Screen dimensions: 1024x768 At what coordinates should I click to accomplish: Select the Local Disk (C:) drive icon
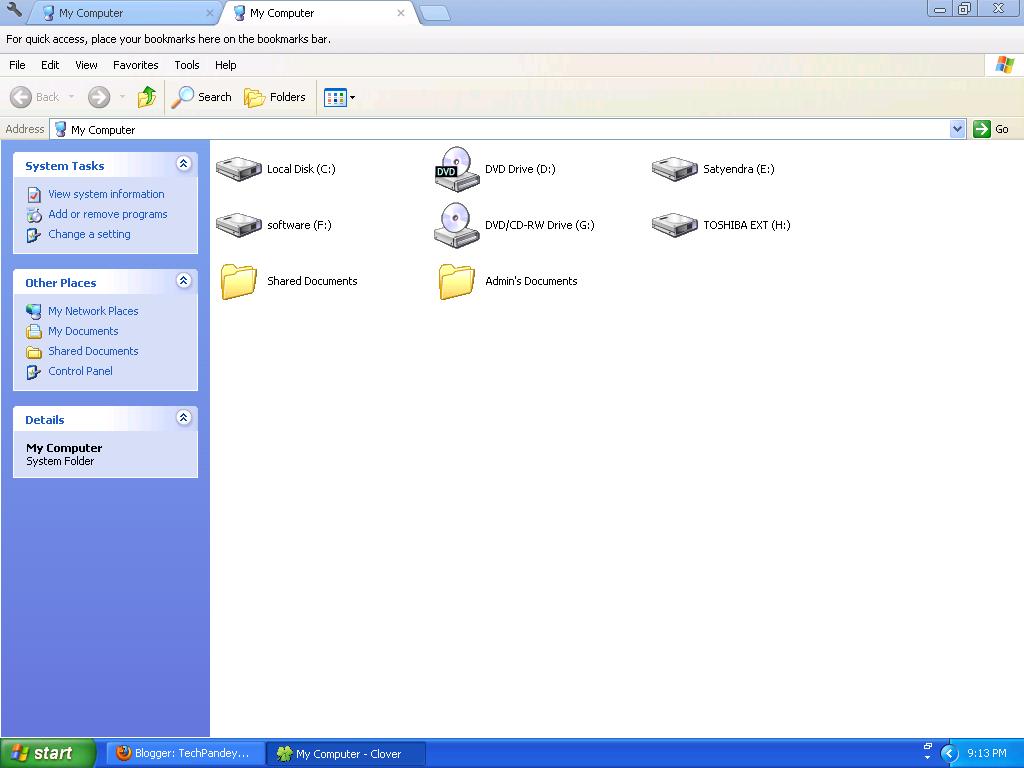click(239, 168)
